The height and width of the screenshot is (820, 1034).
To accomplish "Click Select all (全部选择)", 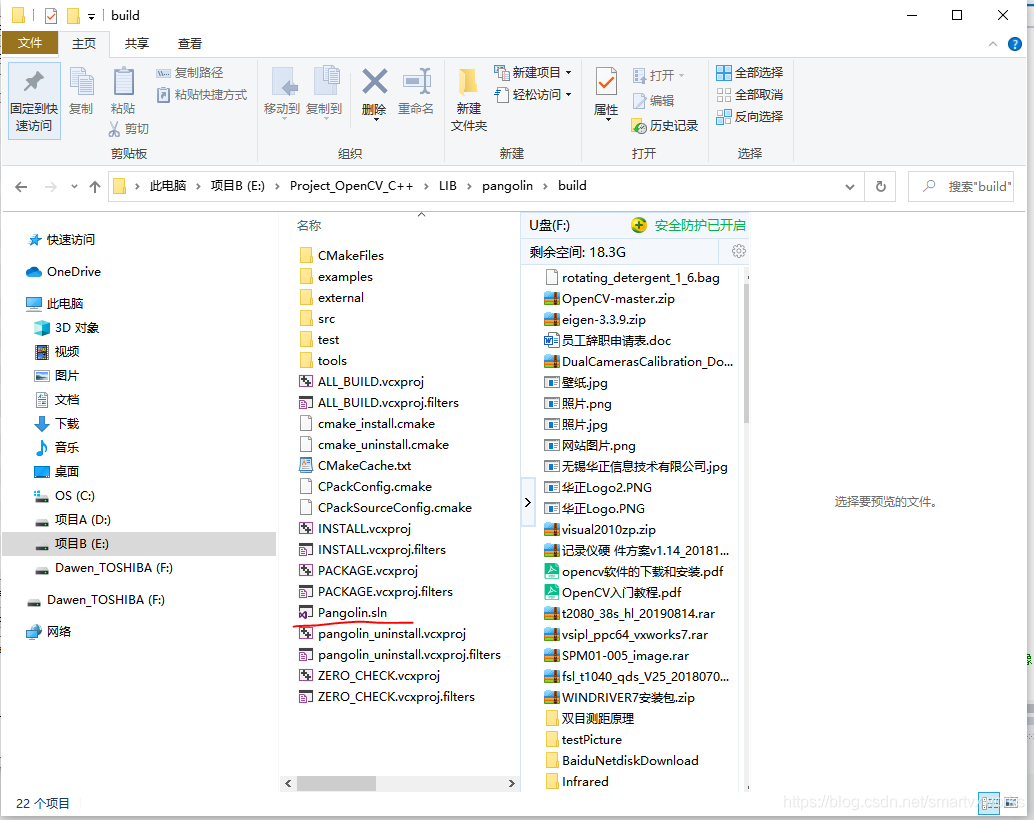I will pos(750,73).
